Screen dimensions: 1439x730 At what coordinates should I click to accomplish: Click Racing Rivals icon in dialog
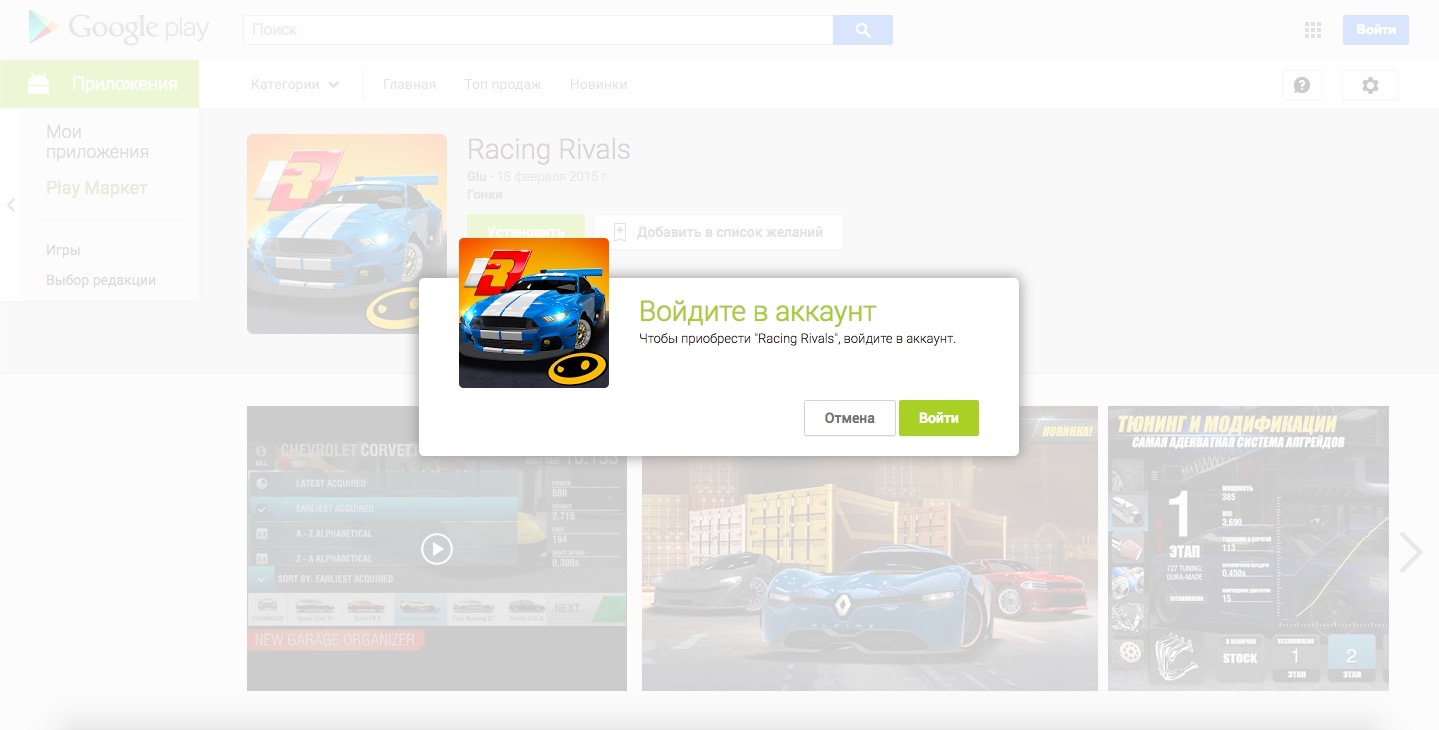coord(534,313)
